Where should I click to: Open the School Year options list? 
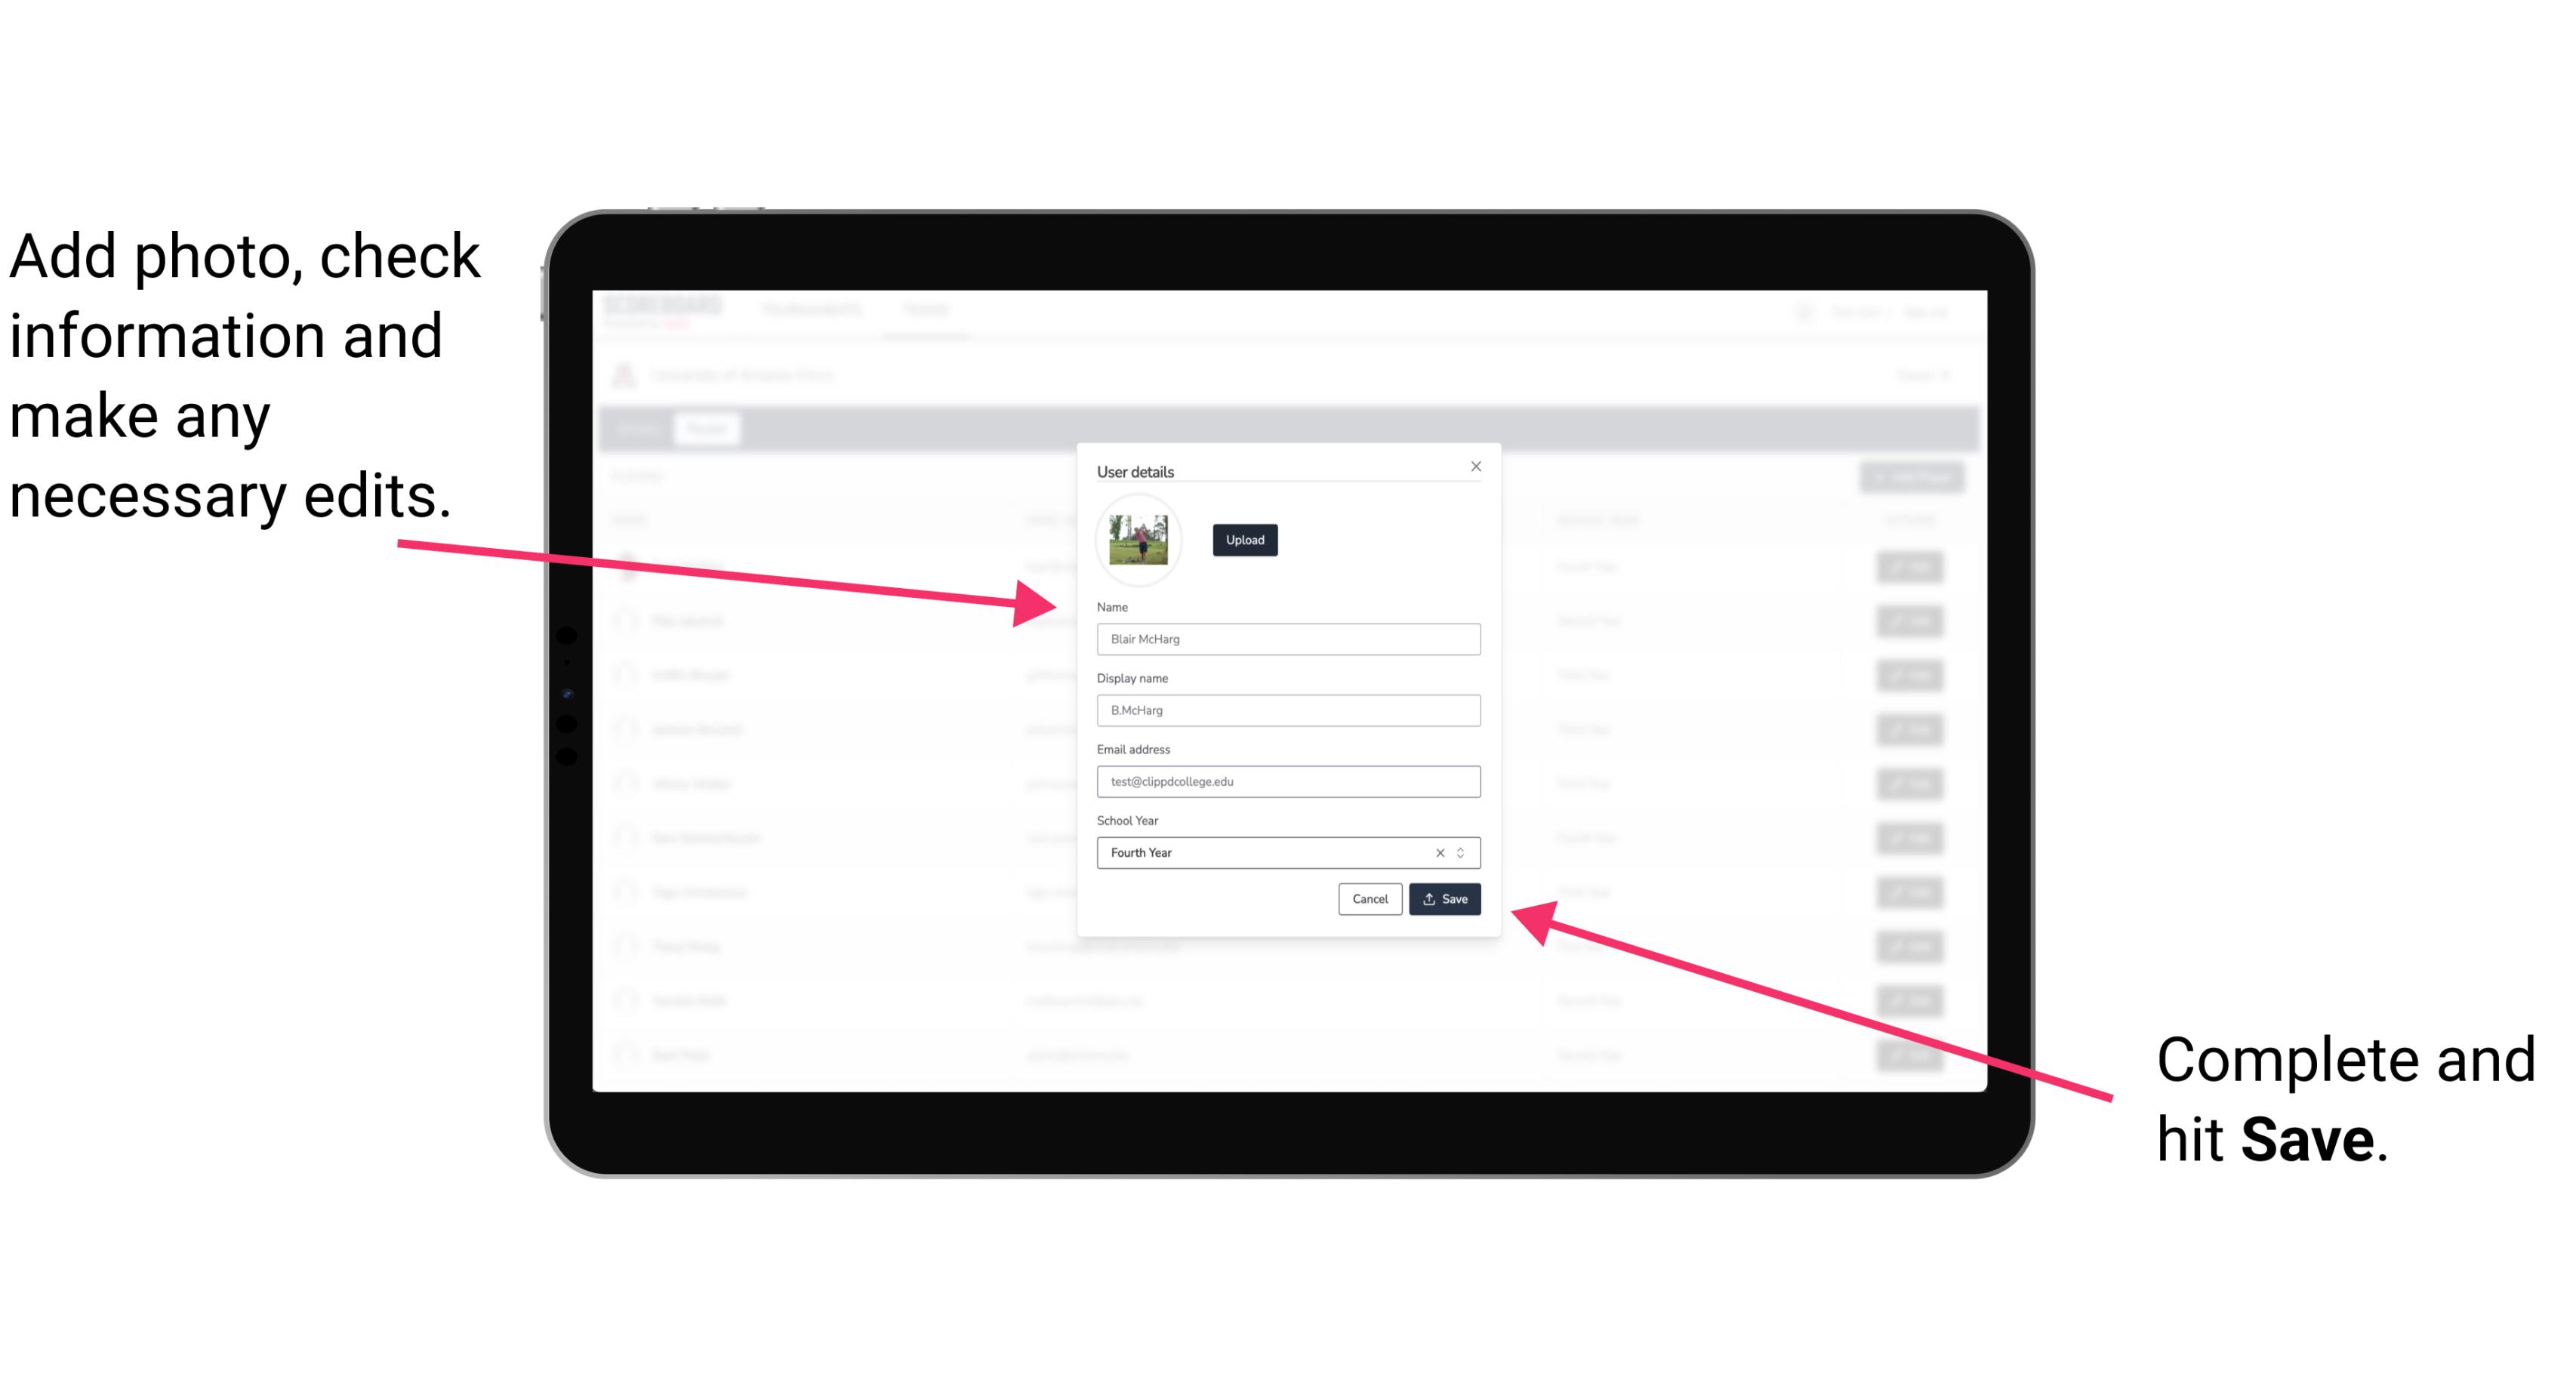pyautogui.click(x=1463, y=852)
